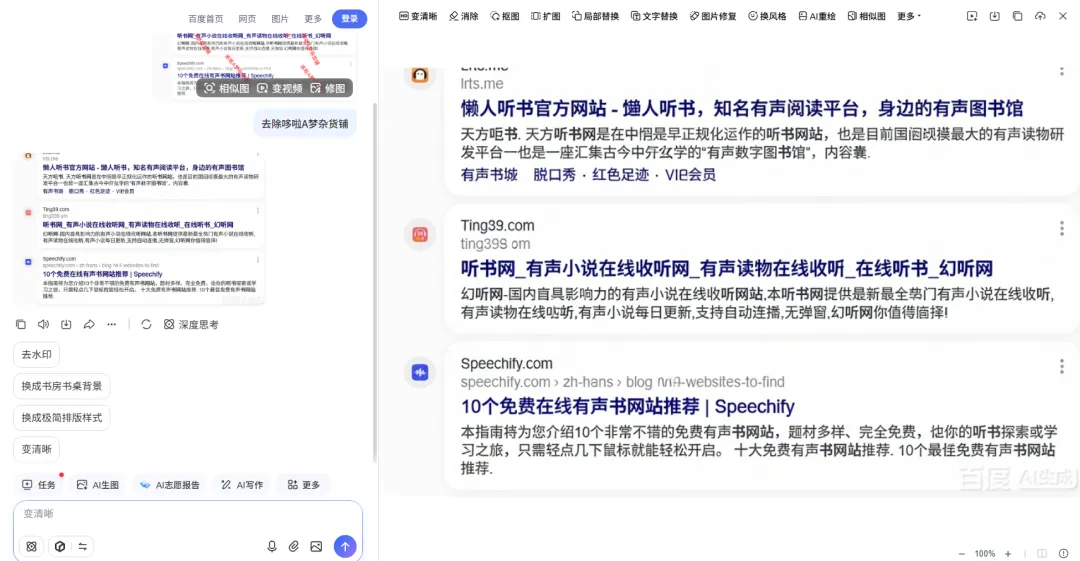
Task: Click the blue 登录 login button
Action: [349, 19]
